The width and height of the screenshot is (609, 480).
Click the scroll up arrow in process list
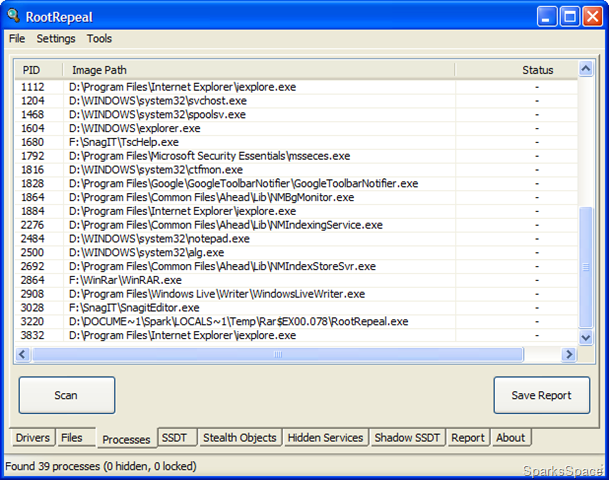(586, 69)
